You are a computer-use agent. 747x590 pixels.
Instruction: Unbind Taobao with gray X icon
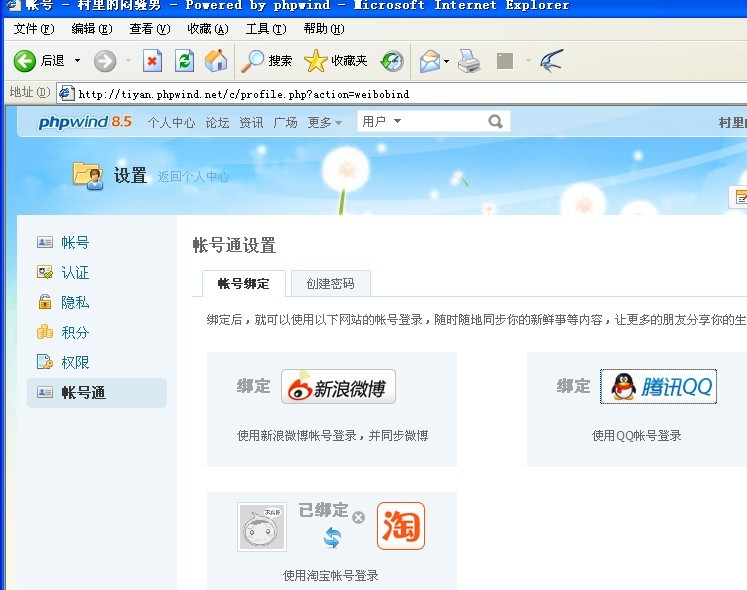tap(359, 517)
